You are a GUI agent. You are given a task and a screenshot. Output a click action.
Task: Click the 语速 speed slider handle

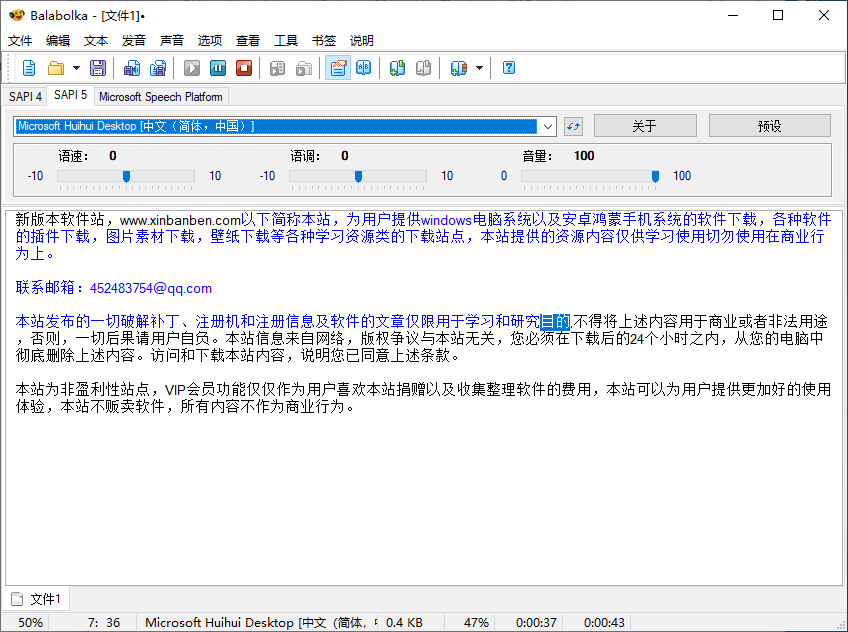tap(127, 176)
